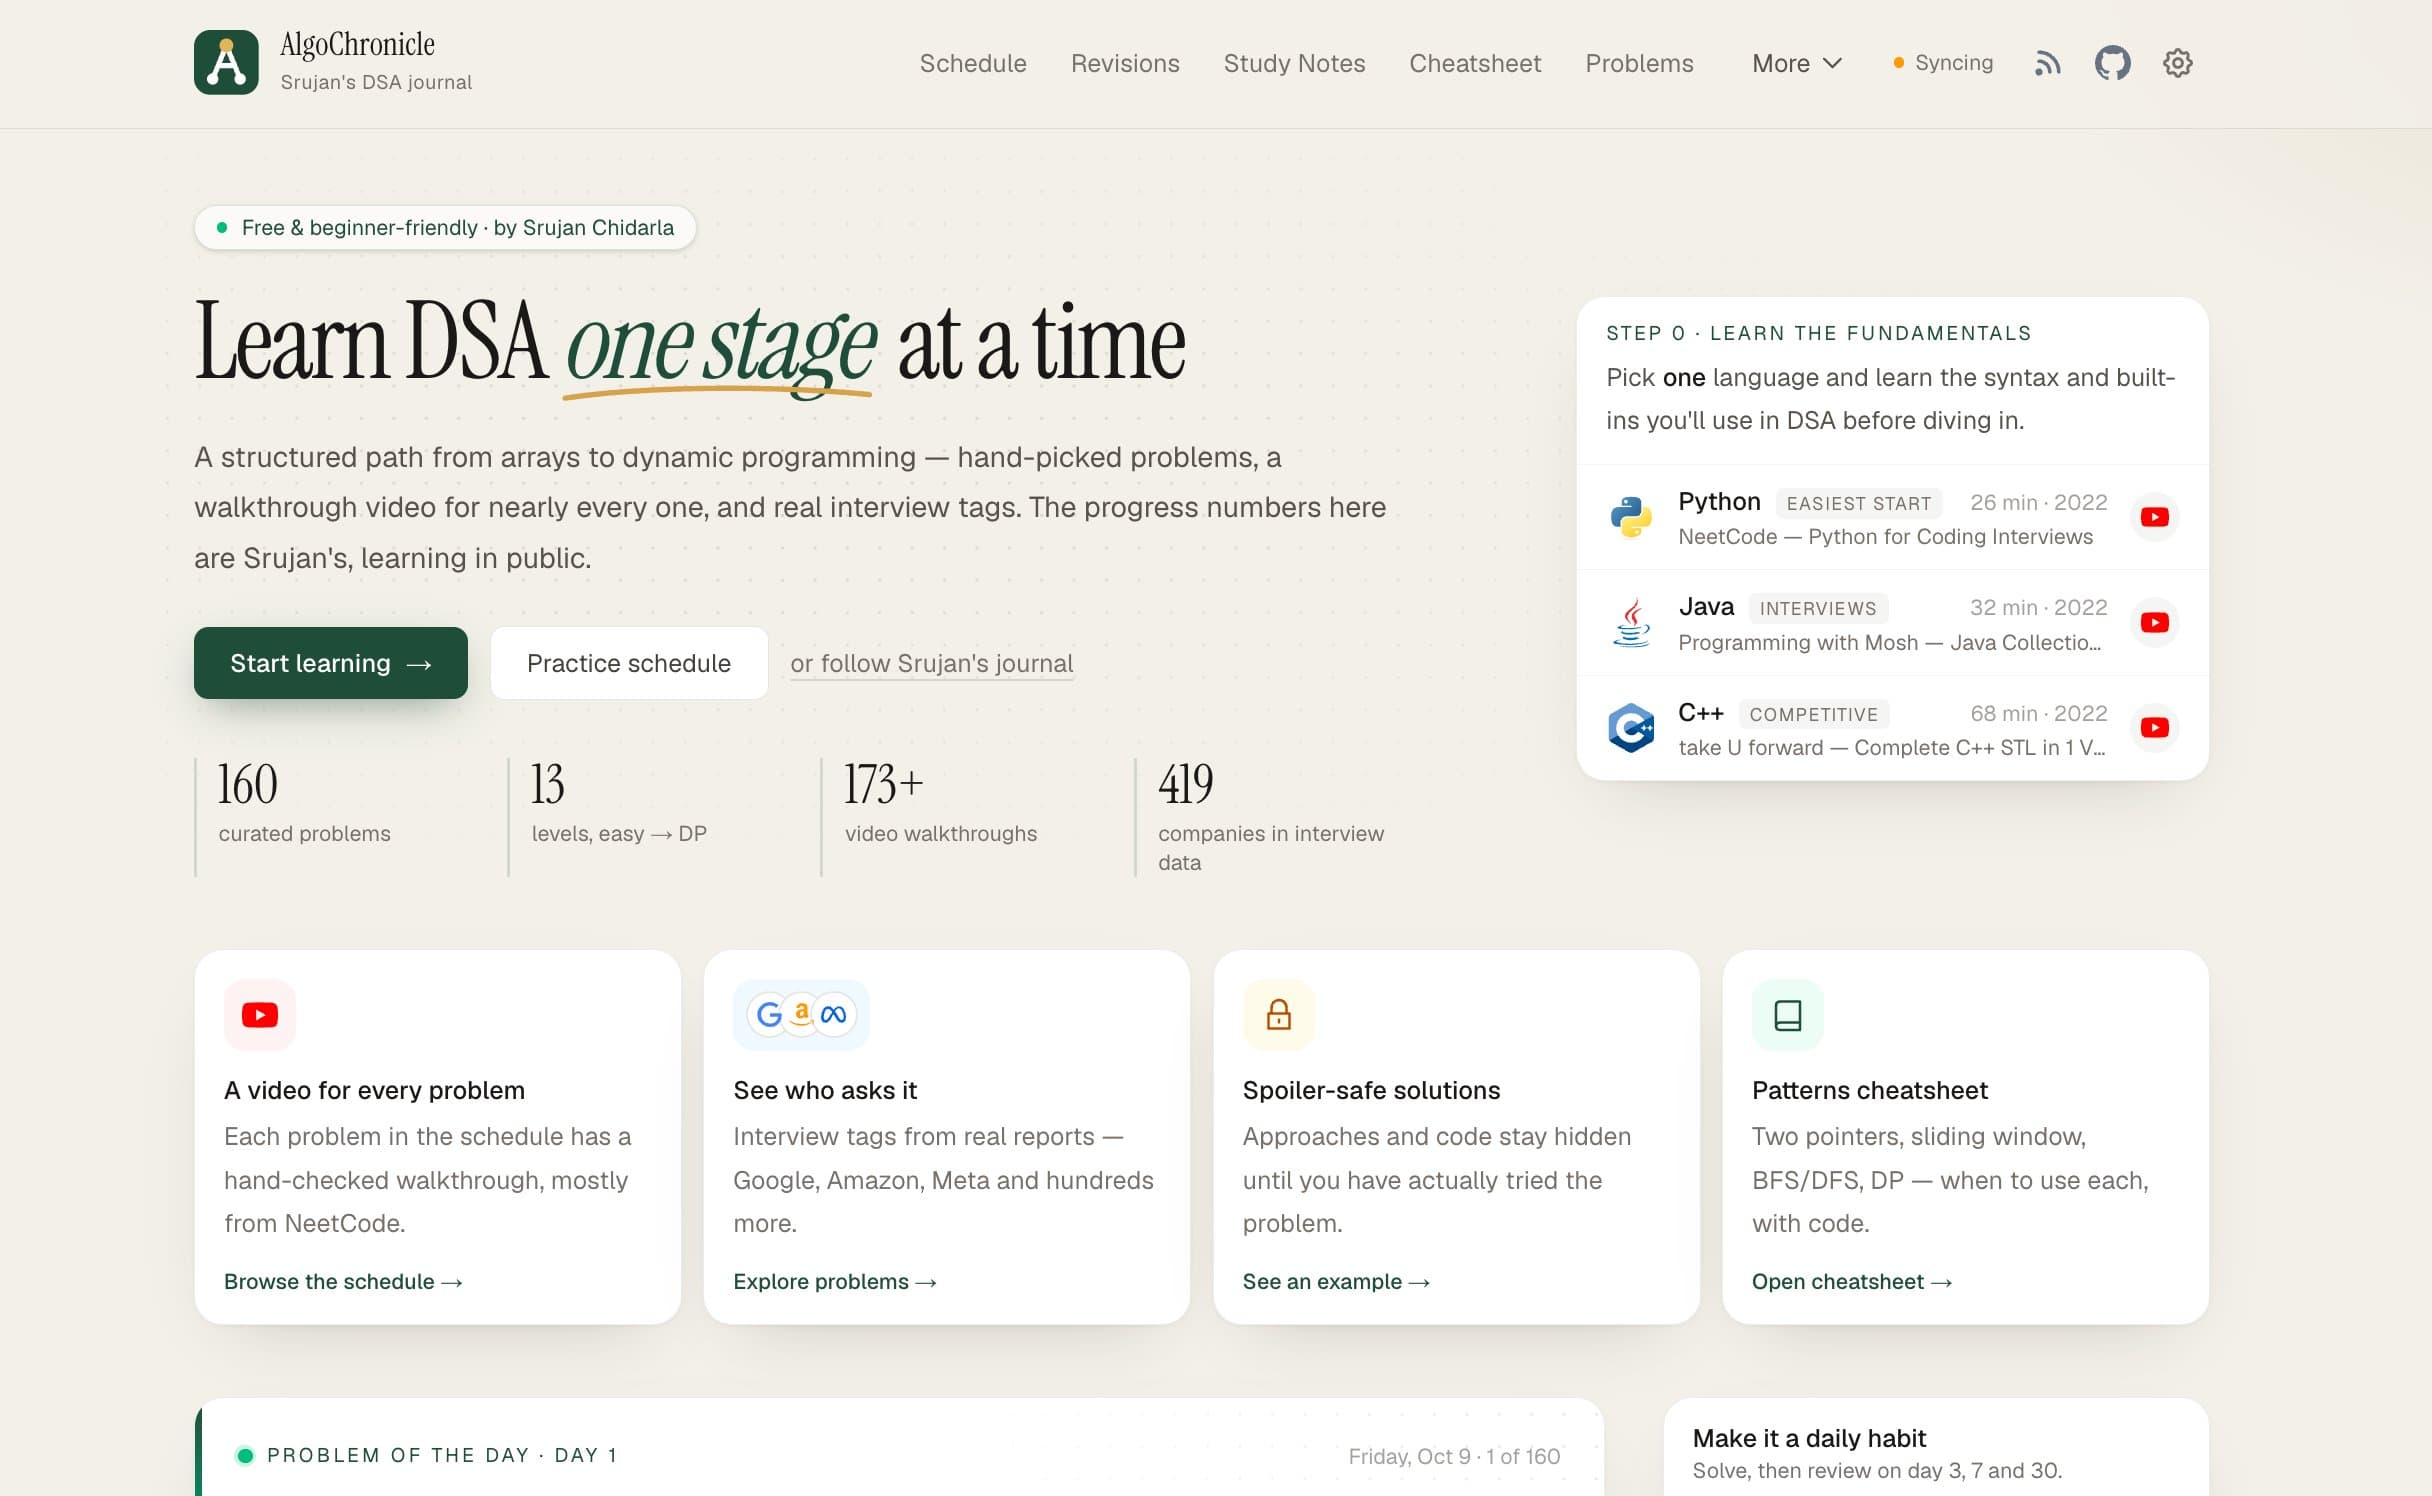Expand the More dropdown menu
Viewport: 2432px width, 1496px height.
coord(1796,63)
